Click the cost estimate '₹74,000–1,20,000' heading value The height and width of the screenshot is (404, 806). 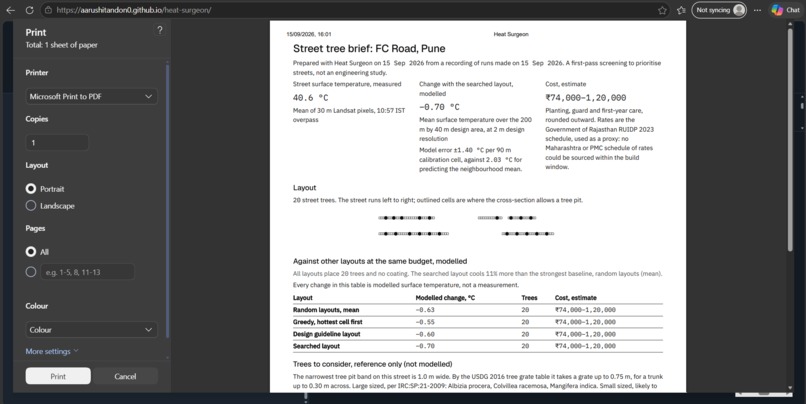pyautogui.click(x=585, y=98)
